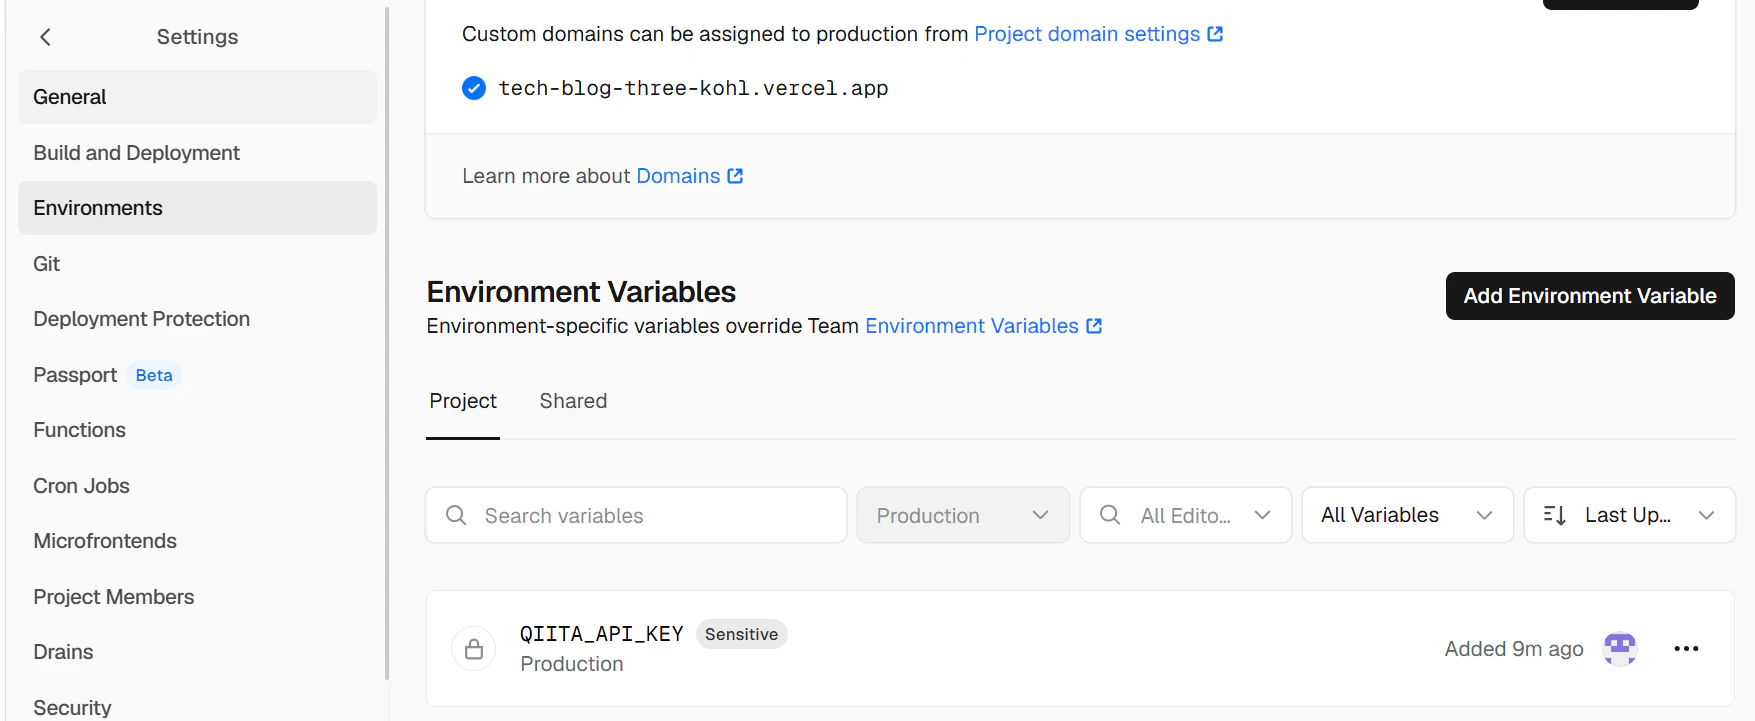Switch to the Shared tab
Image resolution: width=1755 pixels, height=721 pixels.
pos(573,401)
